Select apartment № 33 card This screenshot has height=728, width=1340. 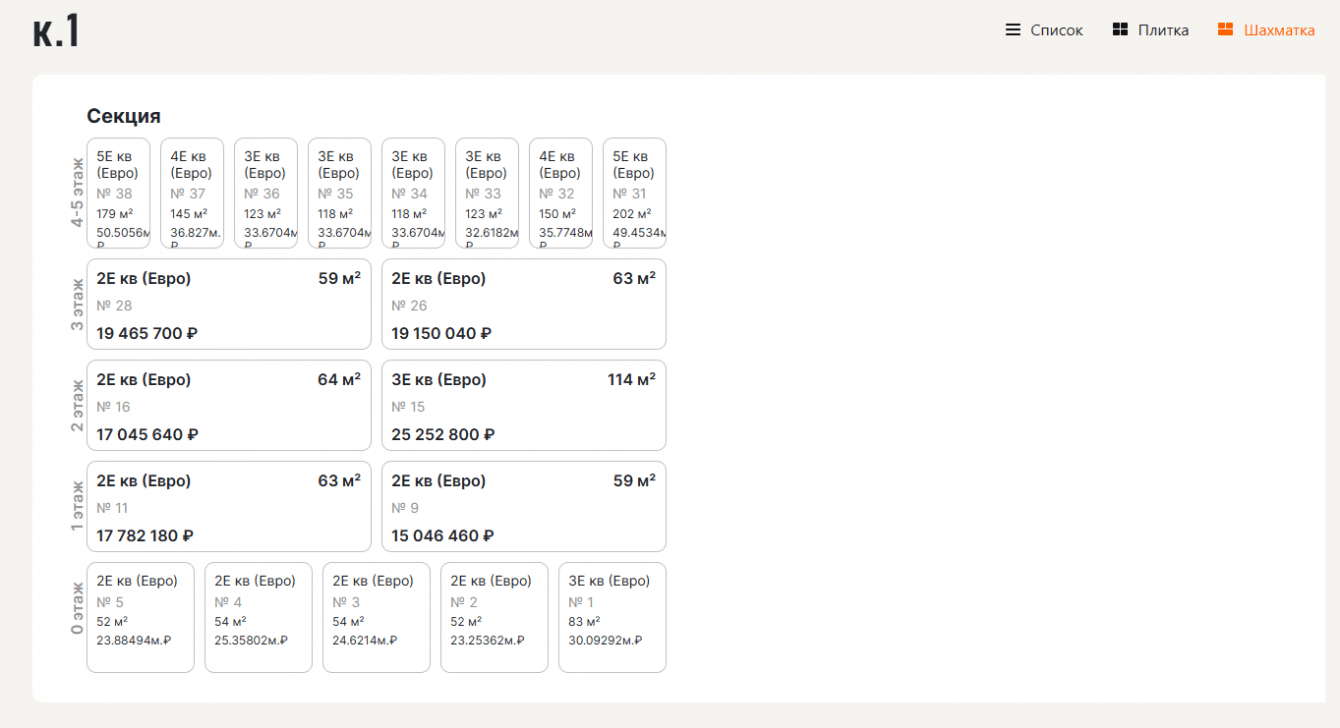click(x=487, y=193)
